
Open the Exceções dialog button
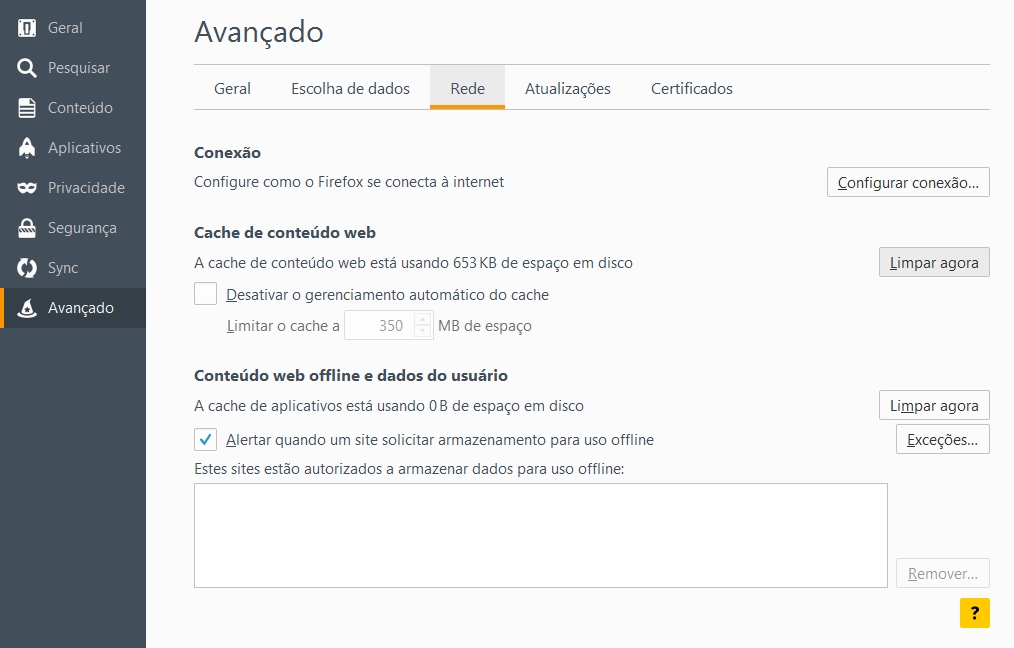(942, 439)
